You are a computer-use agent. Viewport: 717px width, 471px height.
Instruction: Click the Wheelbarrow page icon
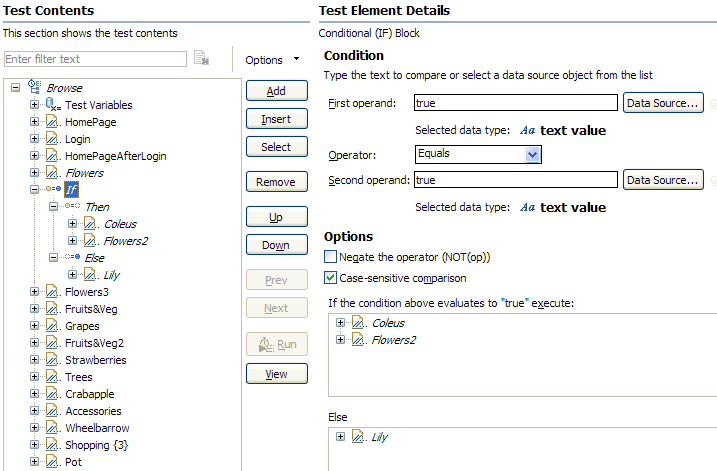(x=53, y=428)
